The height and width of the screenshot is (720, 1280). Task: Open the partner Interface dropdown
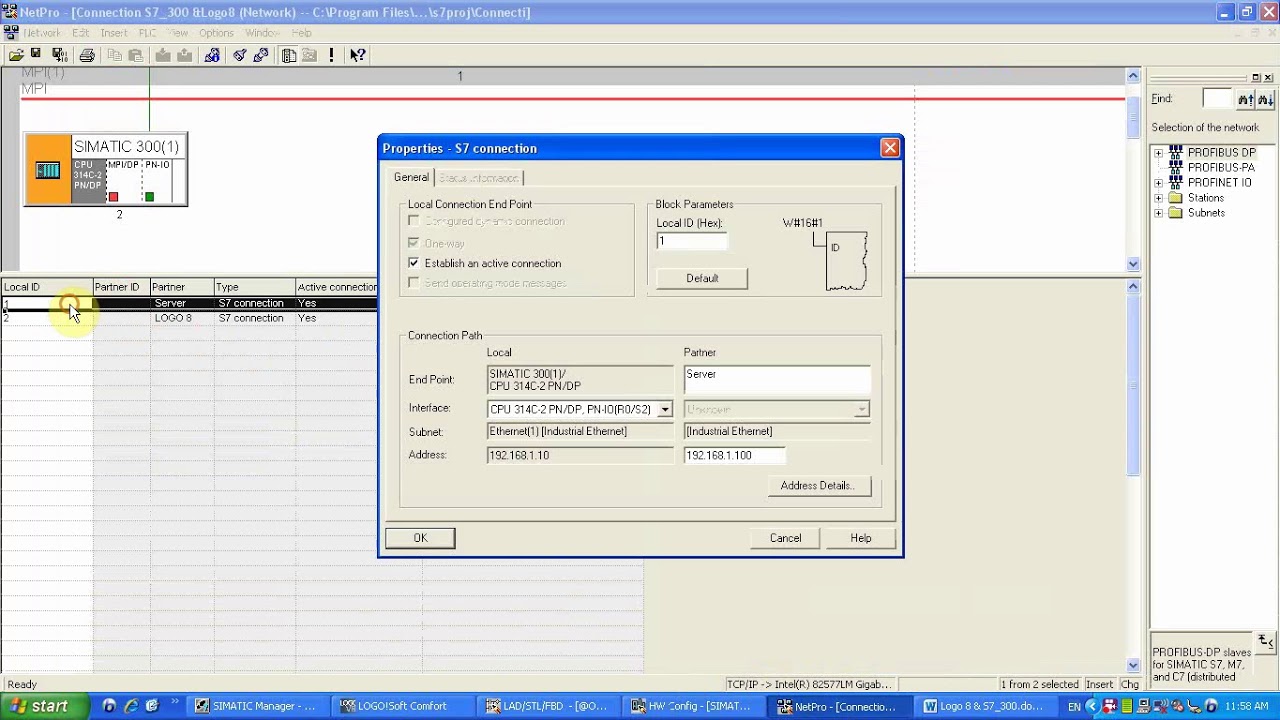coord(861,409)
